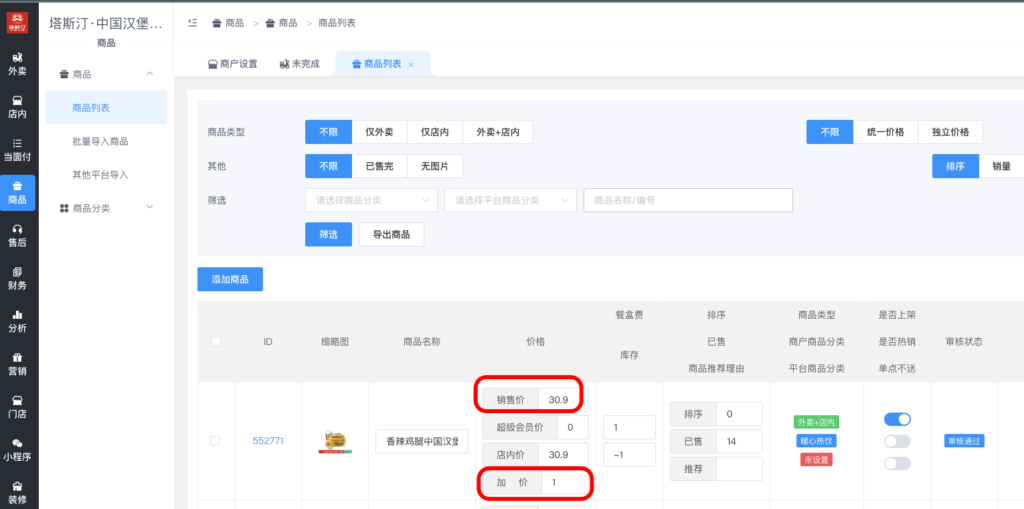The image size is (1024, 509).
Task: Click the 排序 button in sort options
Action: 955,166
